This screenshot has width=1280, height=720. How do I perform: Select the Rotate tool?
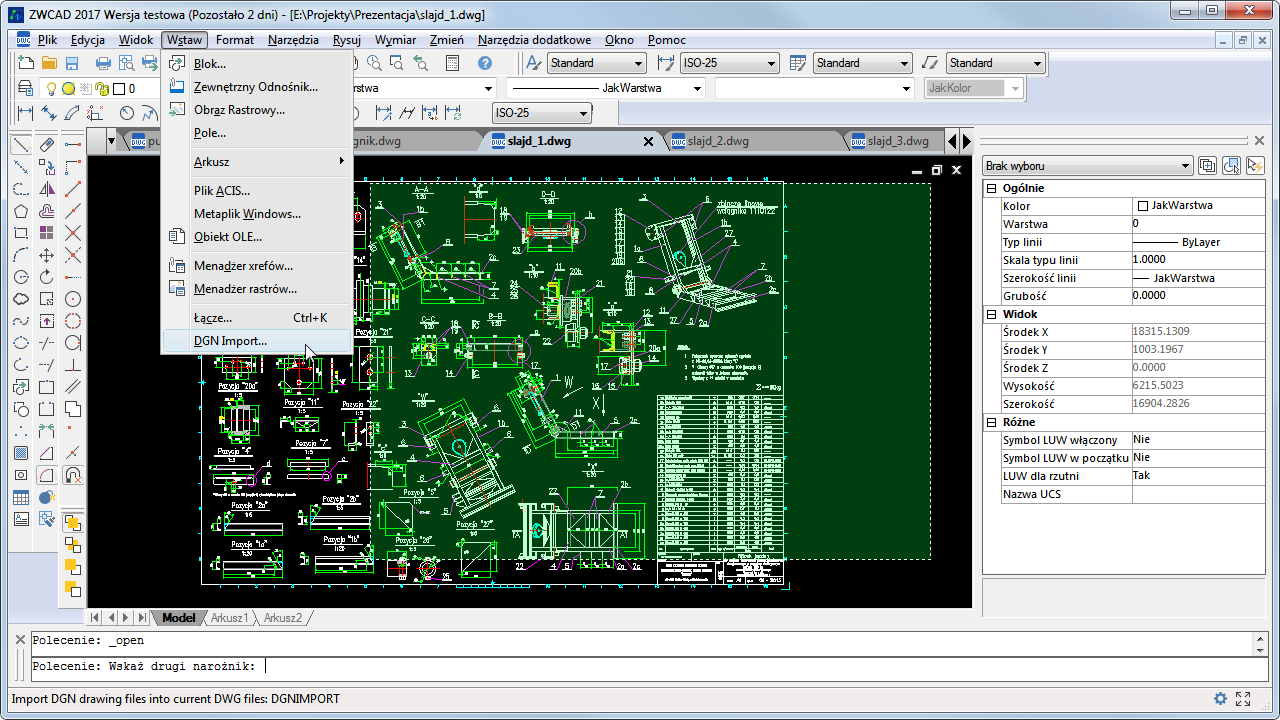point(47,277)
